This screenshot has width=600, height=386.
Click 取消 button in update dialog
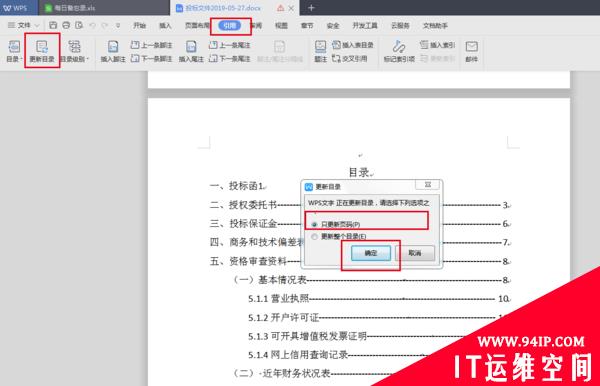click(415, 253)
